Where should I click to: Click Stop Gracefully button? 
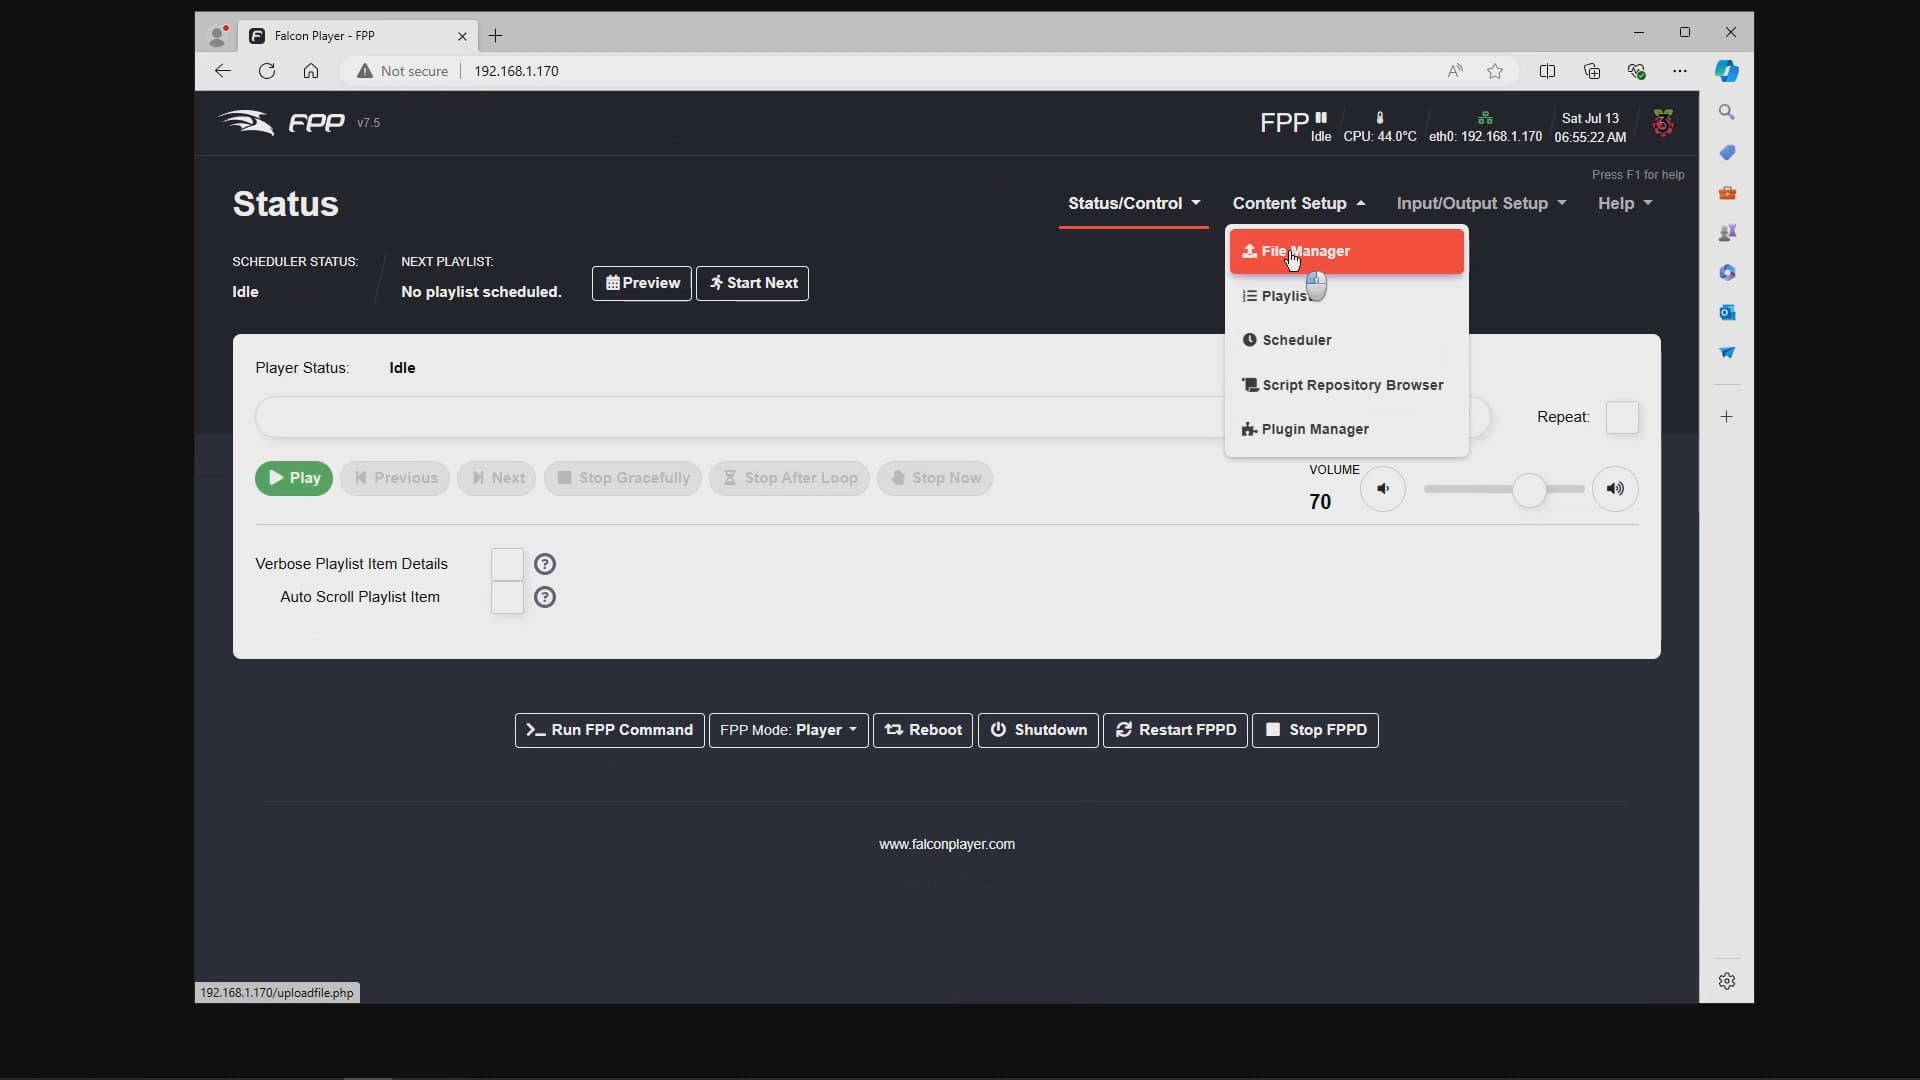623,478
